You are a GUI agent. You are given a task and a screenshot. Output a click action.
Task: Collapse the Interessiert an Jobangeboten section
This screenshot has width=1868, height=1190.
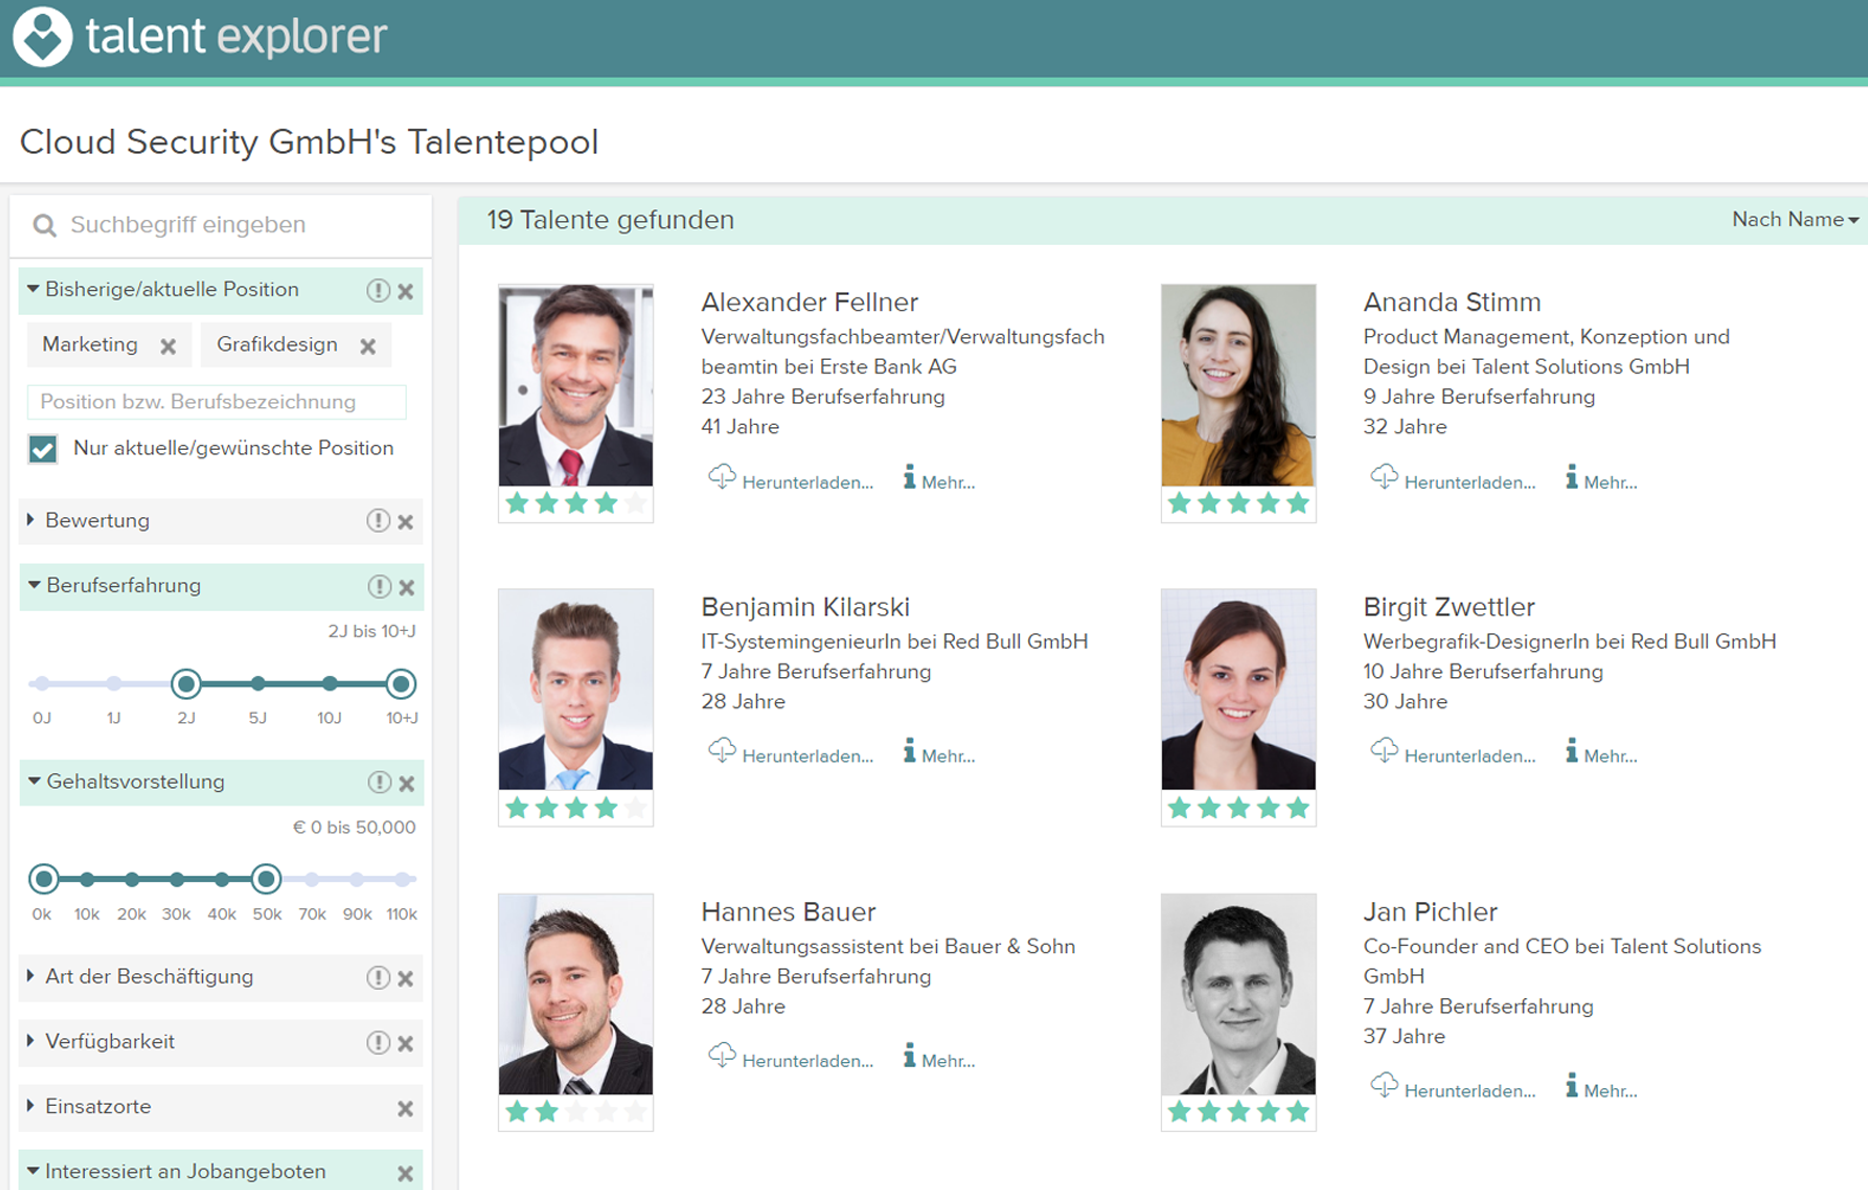tap(33, 1171)
